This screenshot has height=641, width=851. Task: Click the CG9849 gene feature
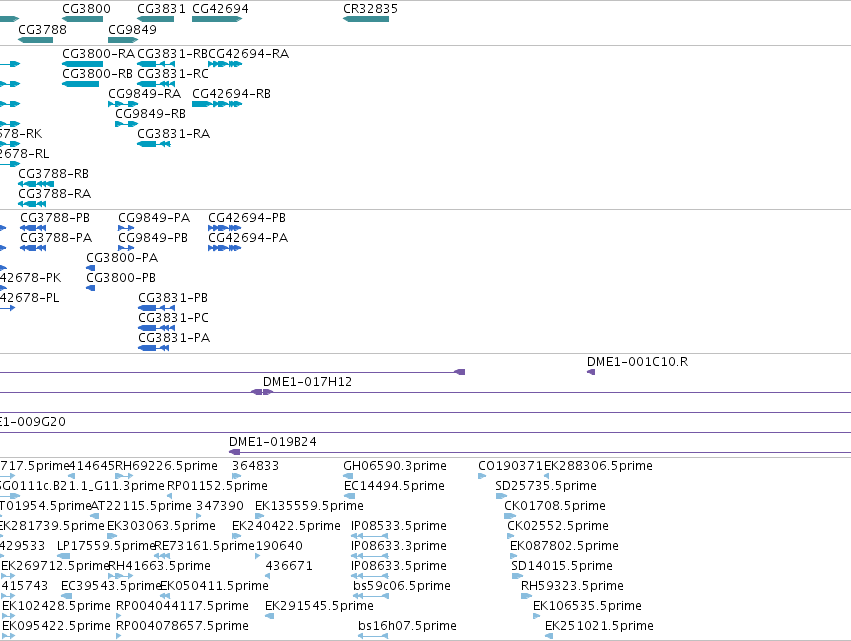123,40
